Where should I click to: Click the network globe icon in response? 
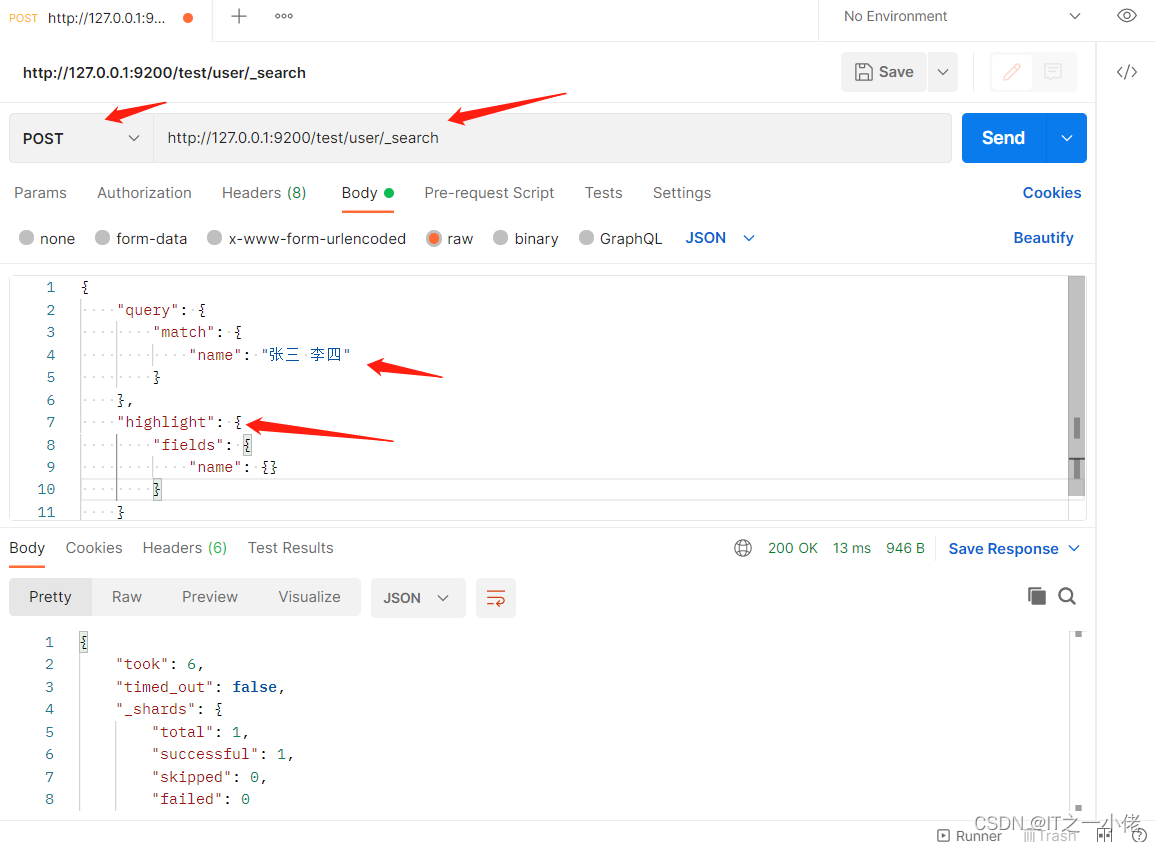[x=743, y=548]
